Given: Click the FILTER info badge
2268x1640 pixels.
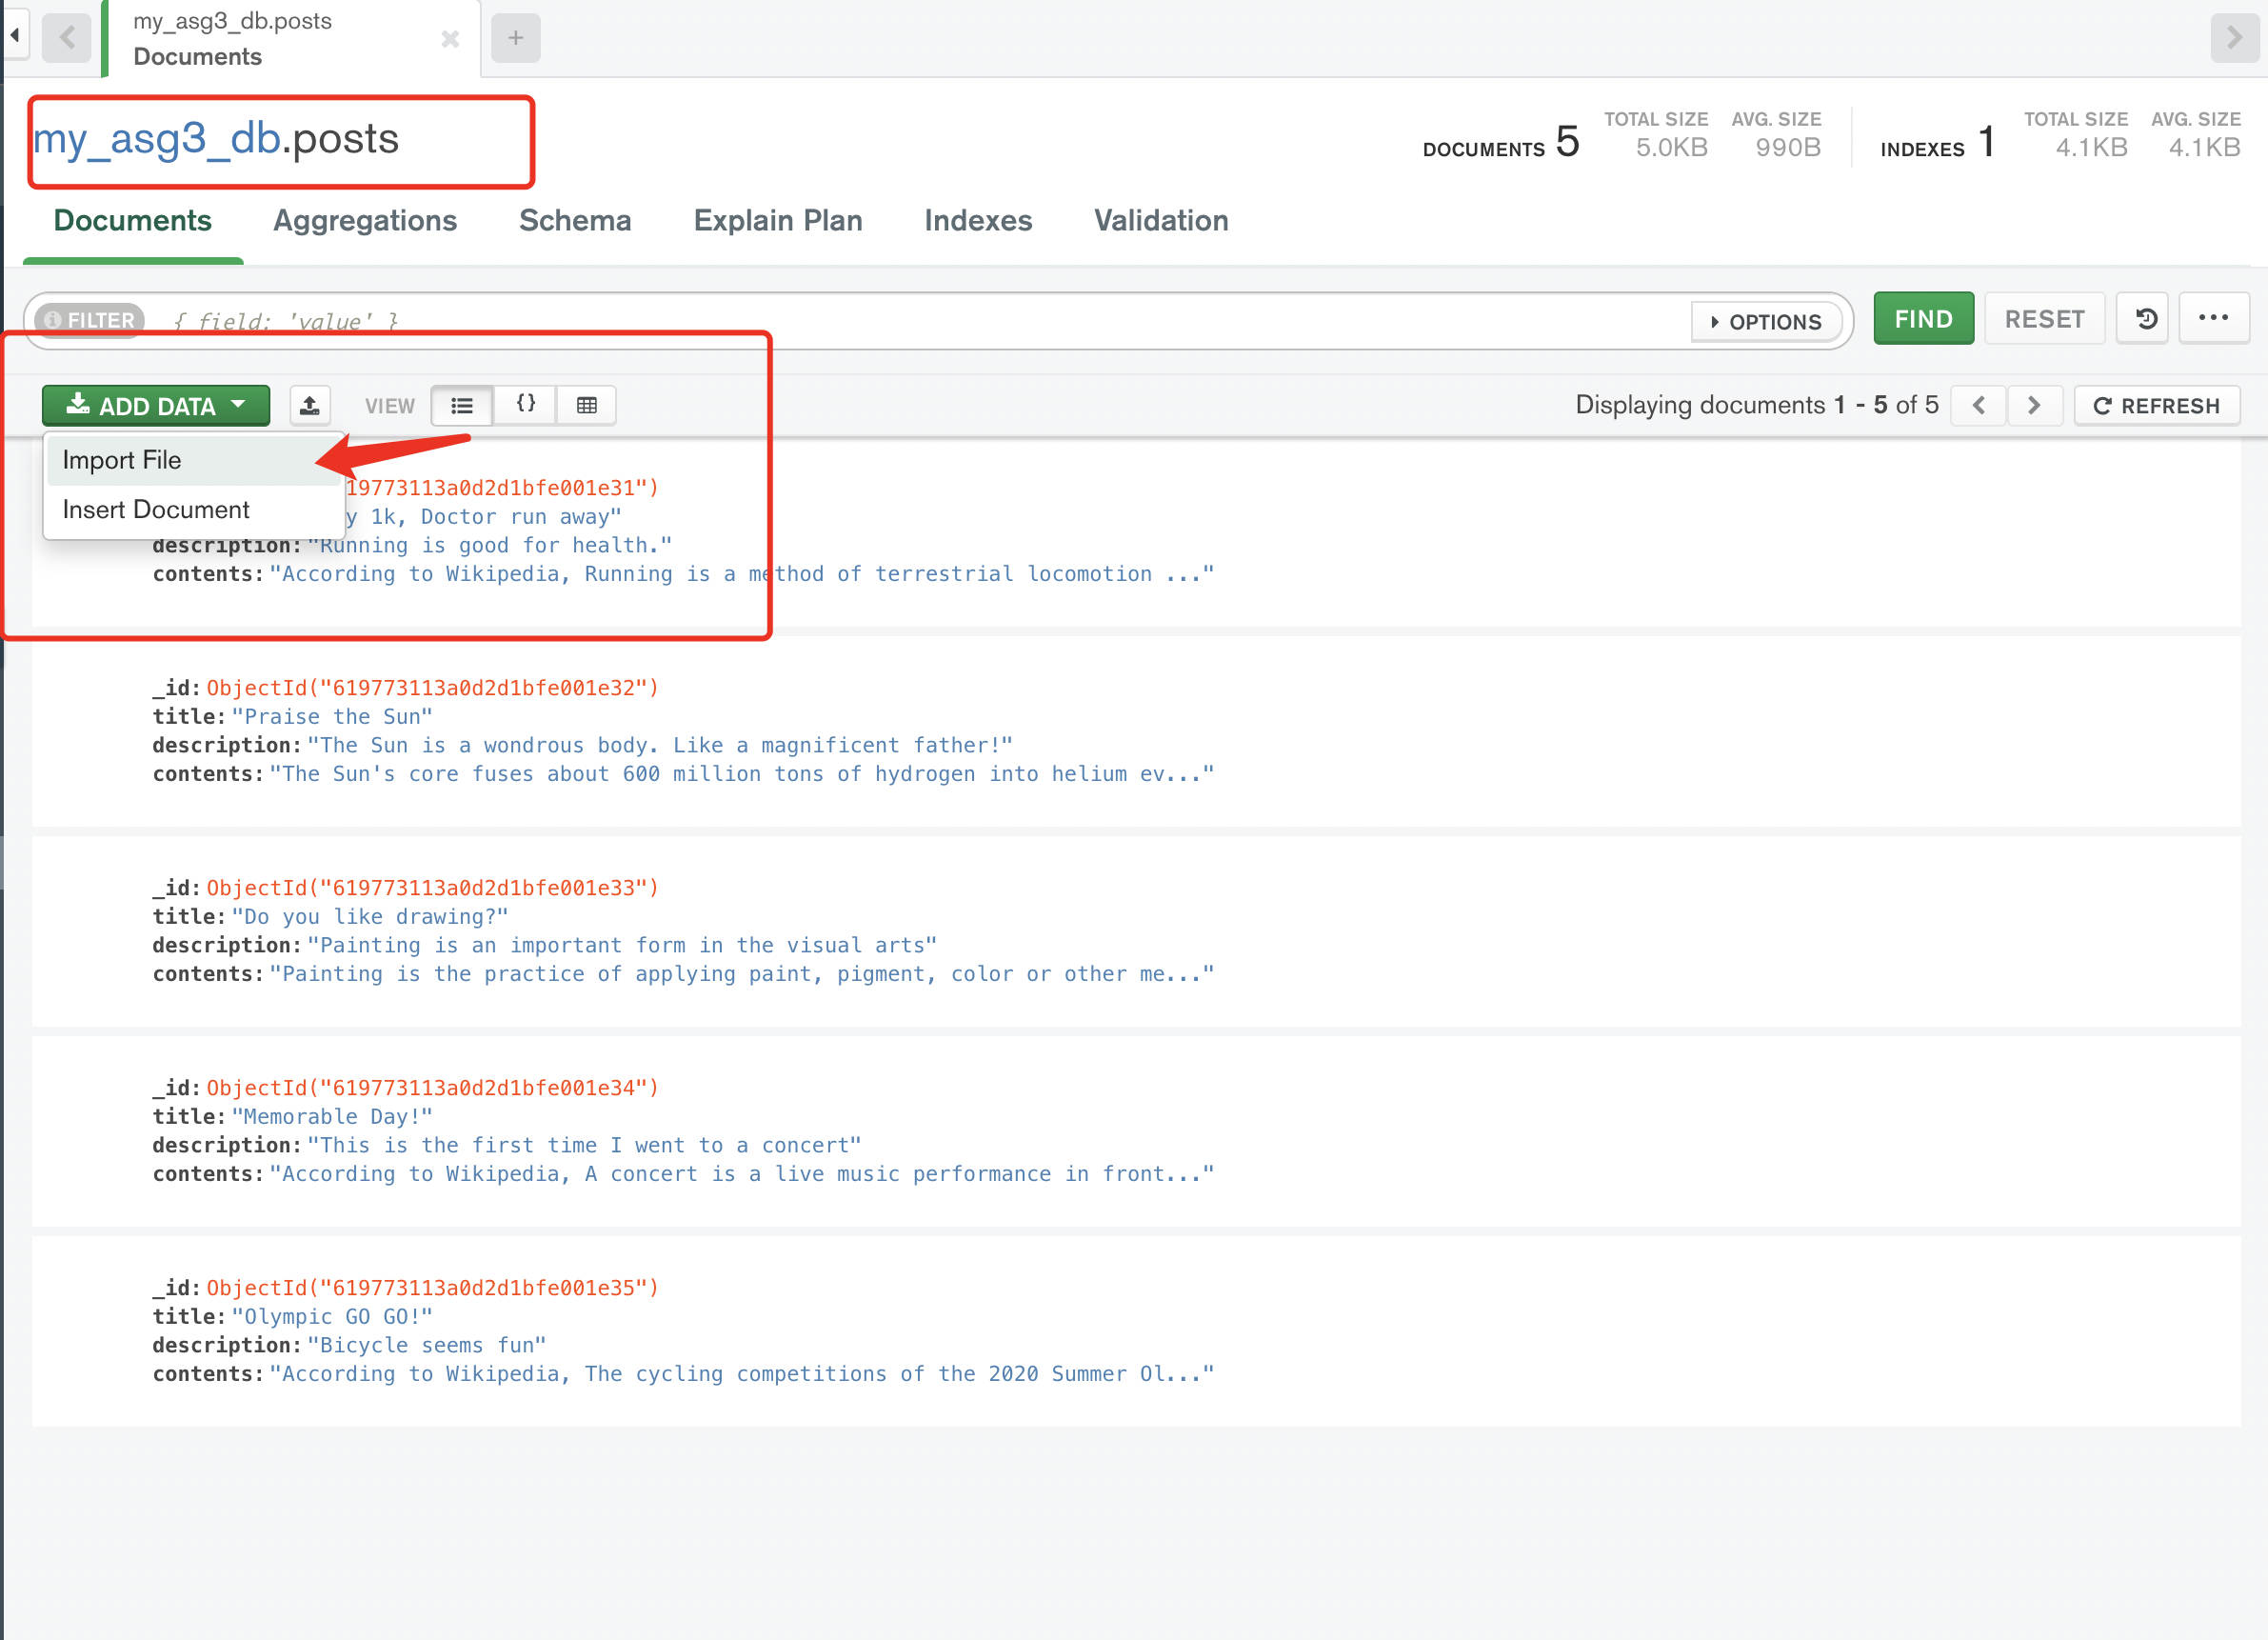Looking at the screenshot, I should 90,321.
